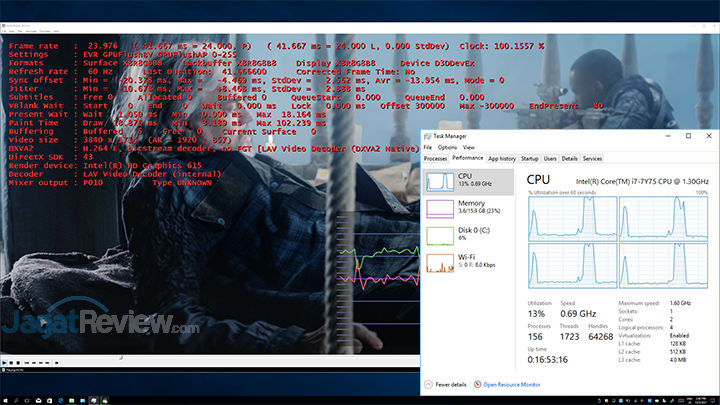This screenshot has height=405, width=720.
Task: Switch to the App history tab
Action: (502, 159)
